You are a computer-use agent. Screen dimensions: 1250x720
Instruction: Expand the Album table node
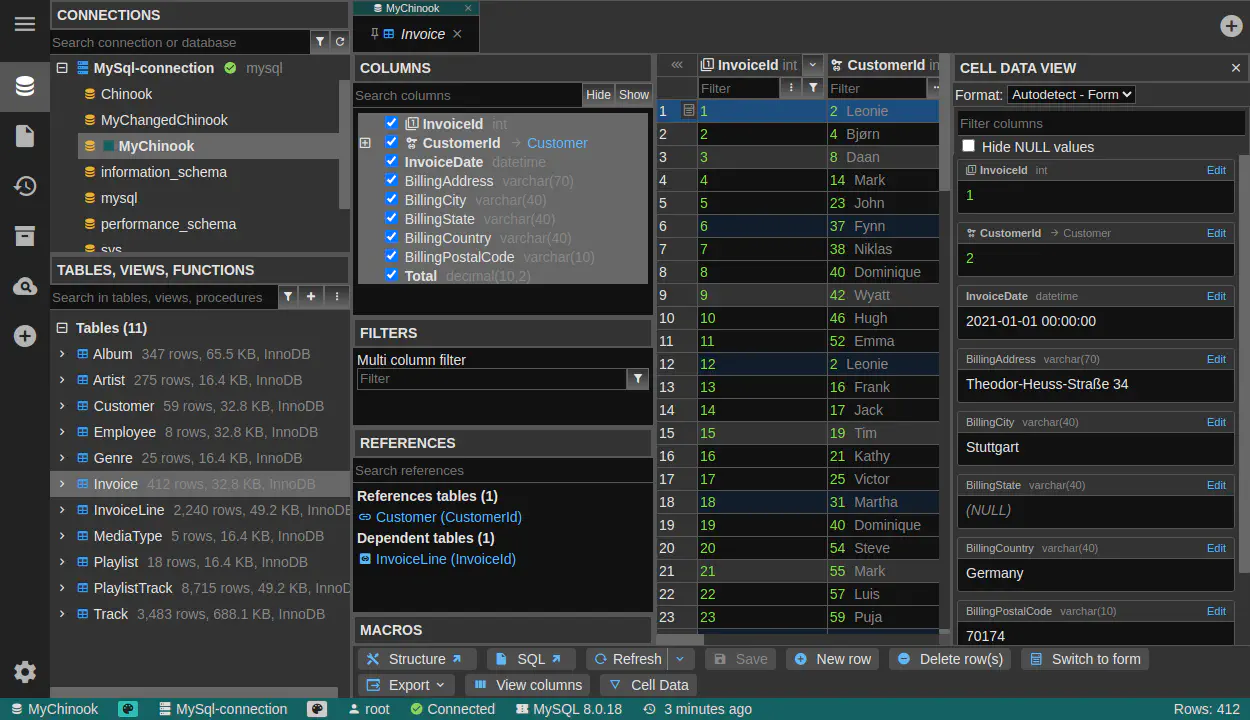62,354
